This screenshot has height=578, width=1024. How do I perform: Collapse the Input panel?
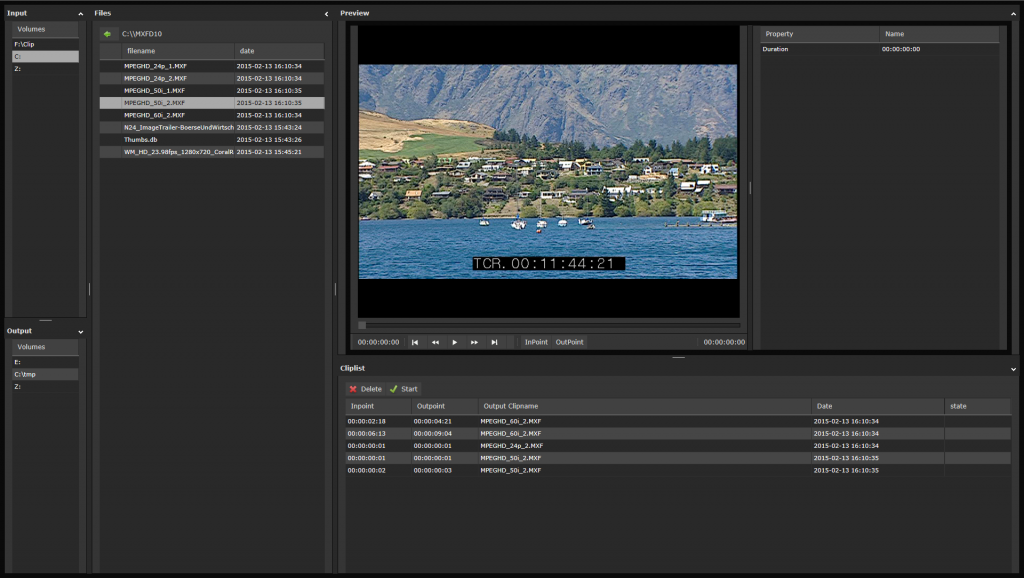[80, 13]
